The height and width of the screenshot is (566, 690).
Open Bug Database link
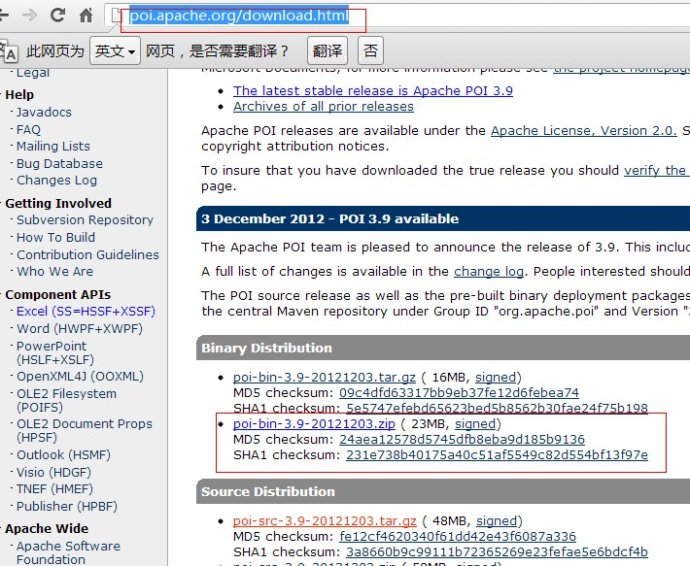click(x=59, y=163)
